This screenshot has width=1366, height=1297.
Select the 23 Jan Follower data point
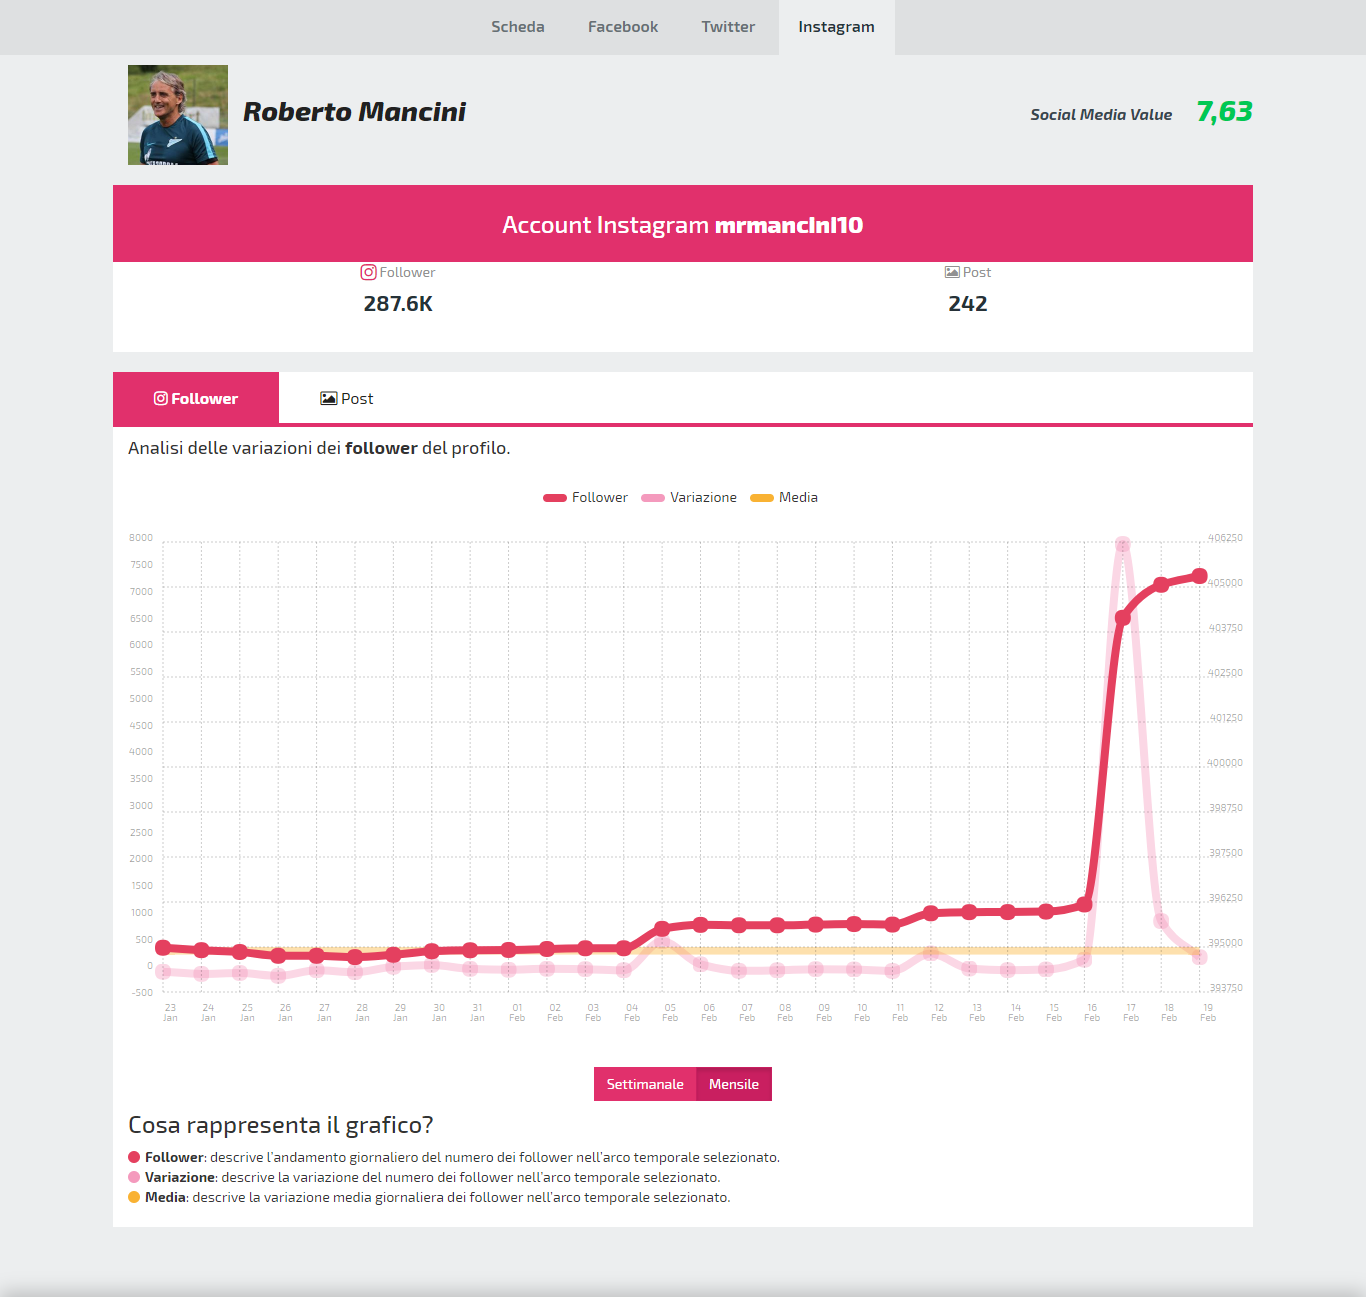(x=163, y=947)
